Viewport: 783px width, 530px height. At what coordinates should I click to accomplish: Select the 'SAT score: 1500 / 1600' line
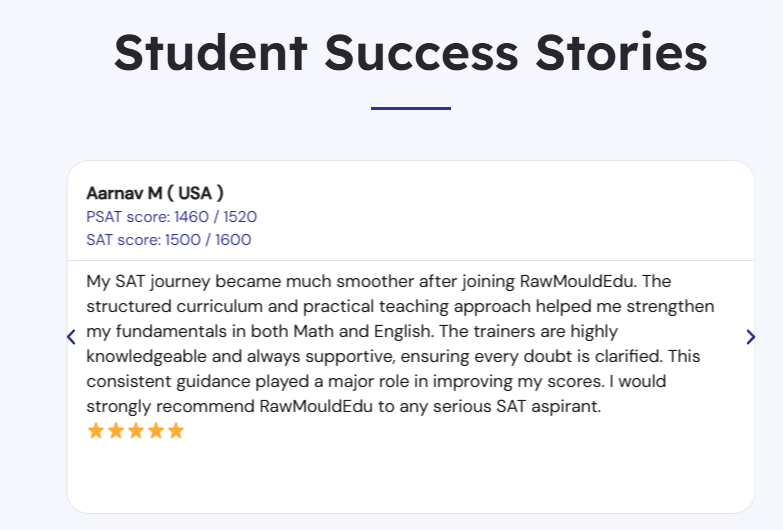[x=169, y=240]
